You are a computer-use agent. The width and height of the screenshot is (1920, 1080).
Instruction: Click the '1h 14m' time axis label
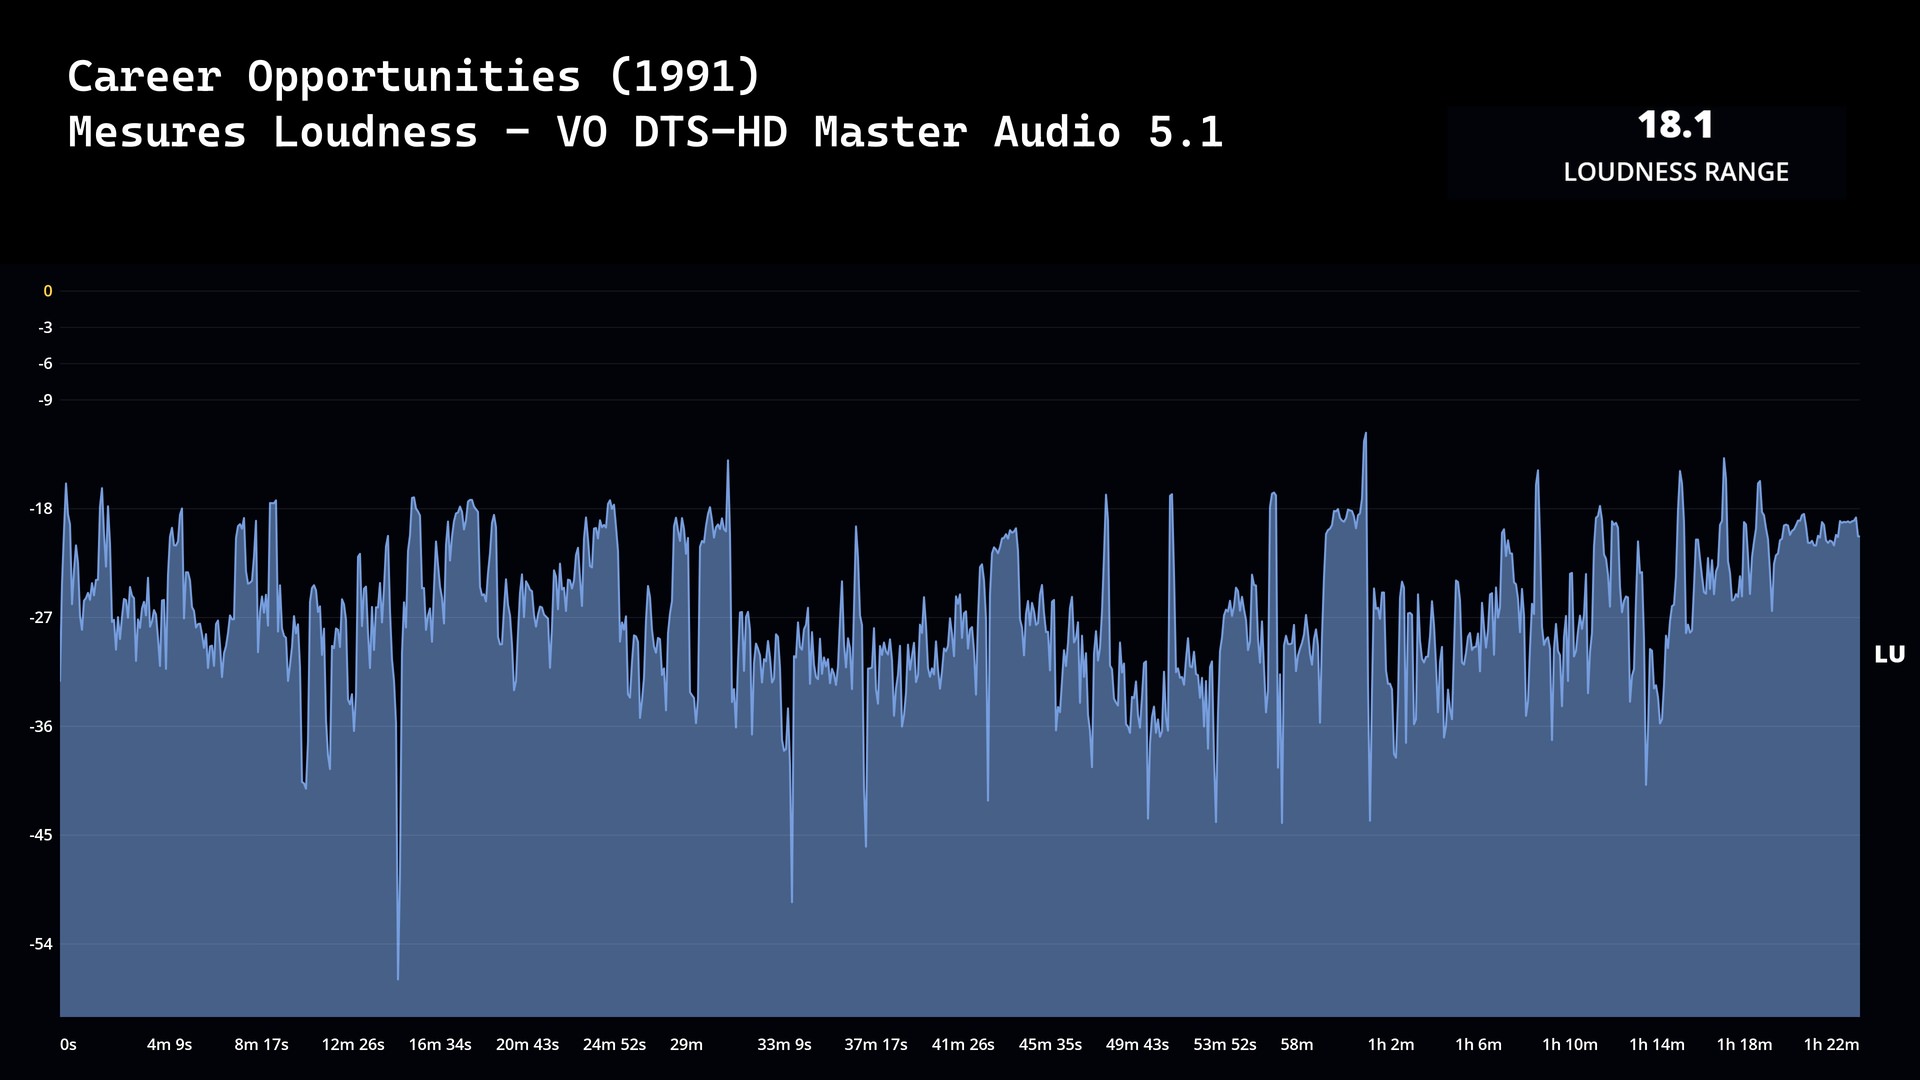pos(1657,1044)
